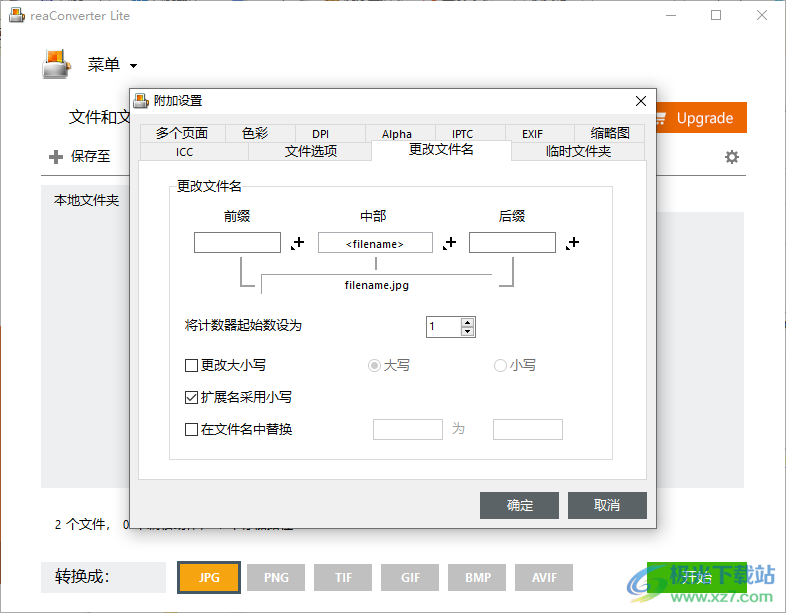The image size is (786, 613).
Task: Click the 保存至 label in main window
Action: 90,156
